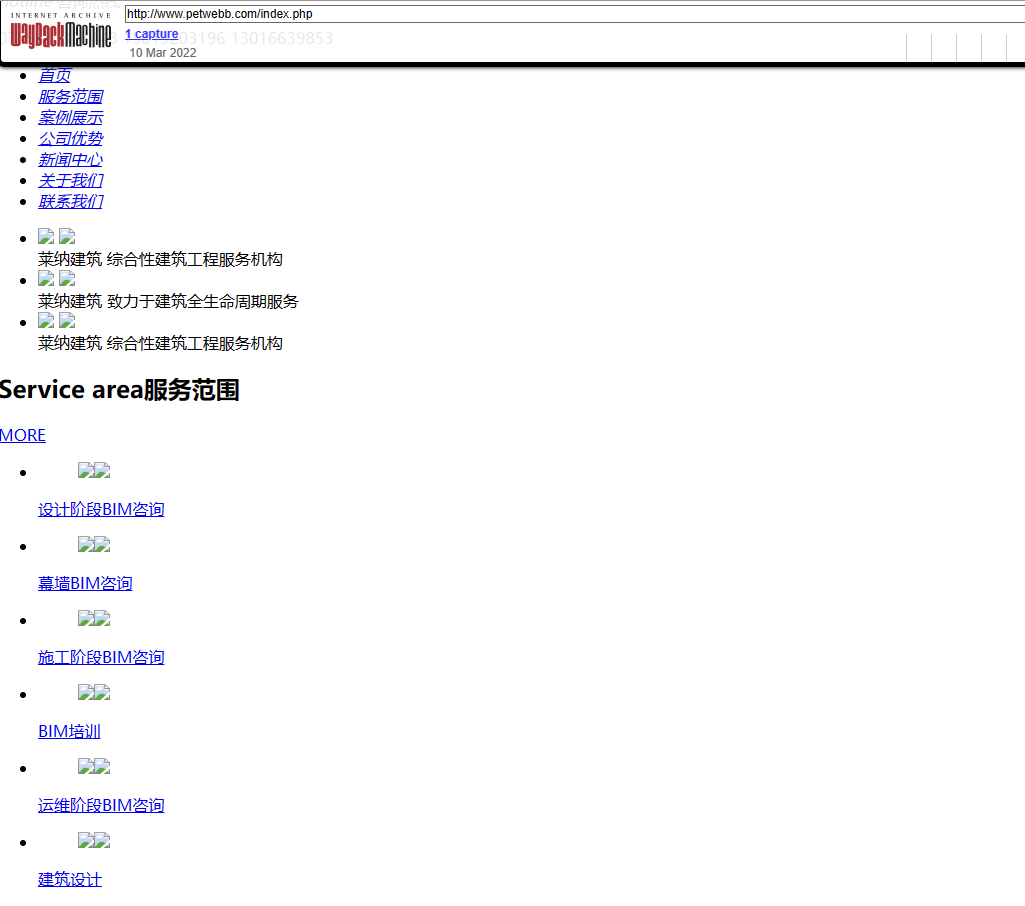Click MORE under Service area heading
Viewport: 1025px width, 906px height.
(23, 435)
